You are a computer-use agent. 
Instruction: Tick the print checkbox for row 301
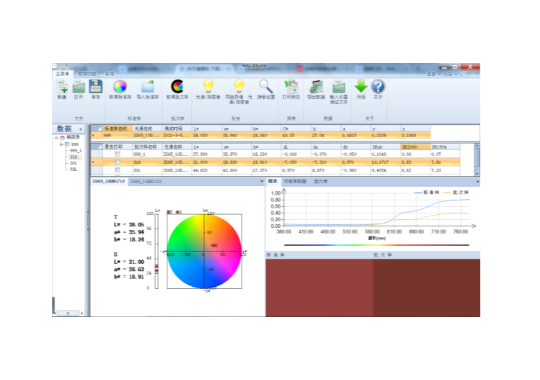point(117,170)
